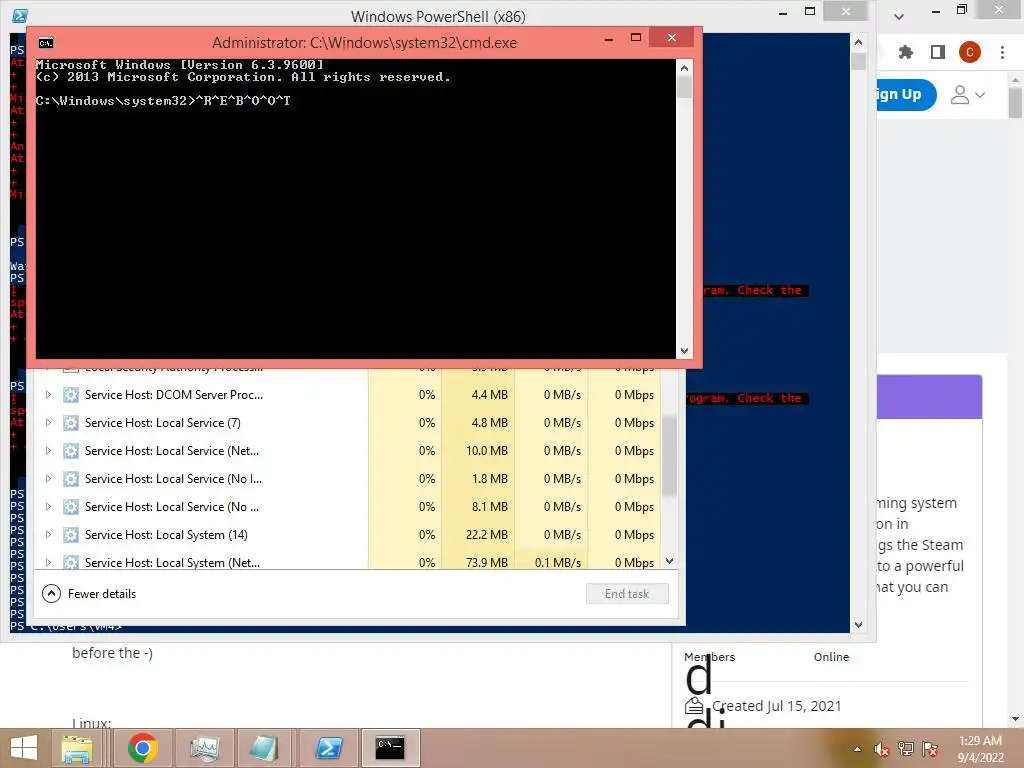Image resolution: width=1024 pixels, height=768 pixels.
Task: Select Service Host: Local System (14) process
Action: (x=166, y=535)
